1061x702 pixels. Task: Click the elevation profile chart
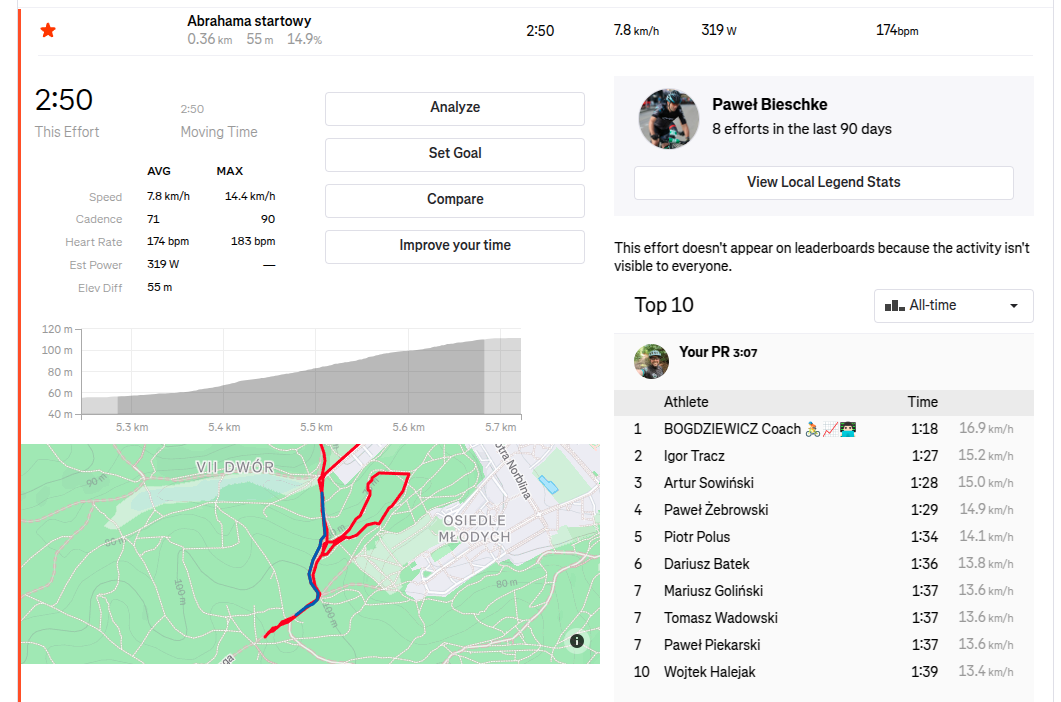click(300, 375)
